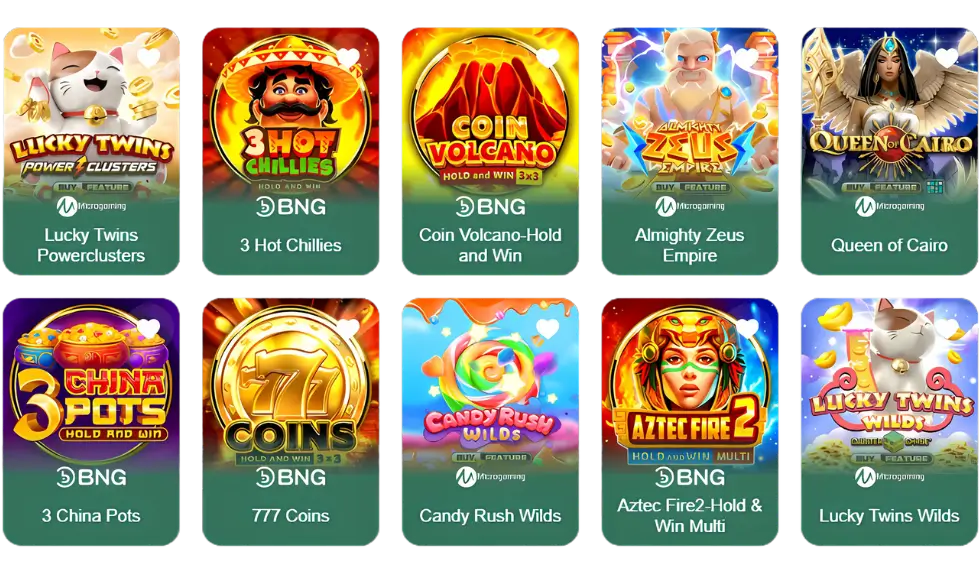This screenshot has width=980, height=580.
Task: Launch 3 Hot Chillies game artwork
Action: coord(291,111)
